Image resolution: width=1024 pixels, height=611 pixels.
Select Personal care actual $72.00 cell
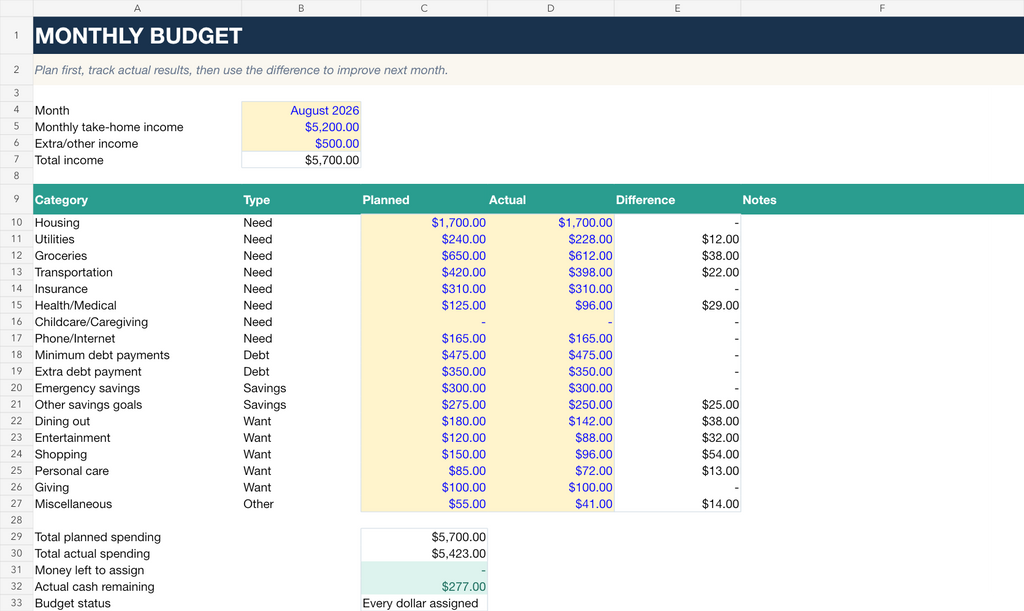[551, 471]
